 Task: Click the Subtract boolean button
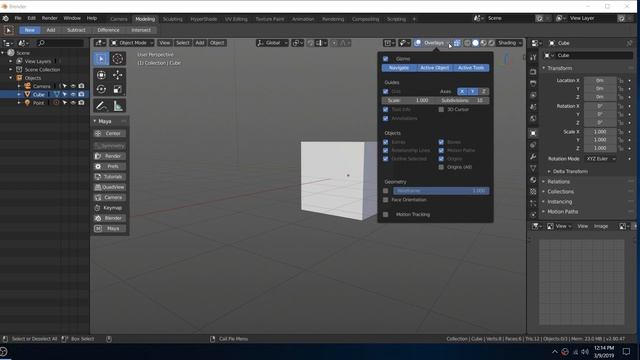click(x=76, y=30)
